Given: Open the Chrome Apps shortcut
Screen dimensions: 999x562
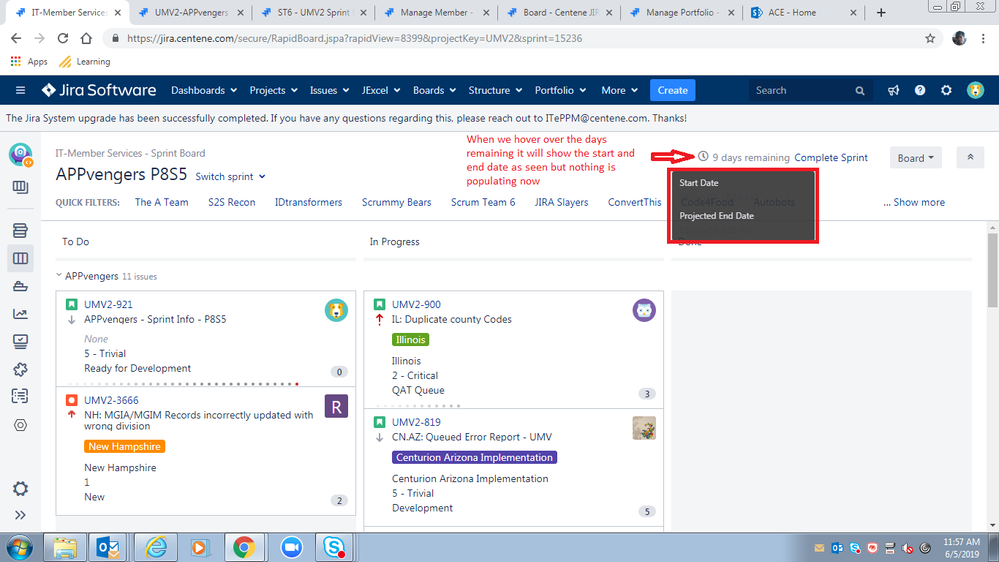Looking at the screenshot, I should 29,62.
